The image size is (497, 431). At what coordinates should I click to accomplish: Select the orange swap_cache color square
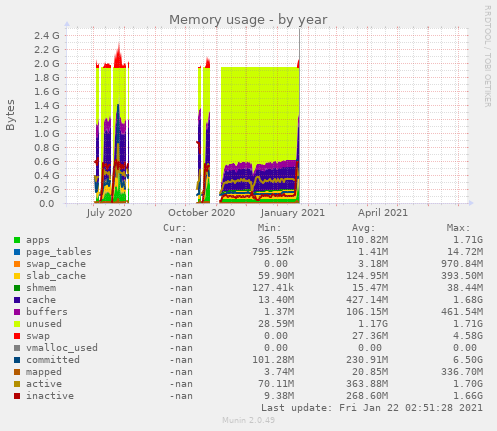pos(17,264)
